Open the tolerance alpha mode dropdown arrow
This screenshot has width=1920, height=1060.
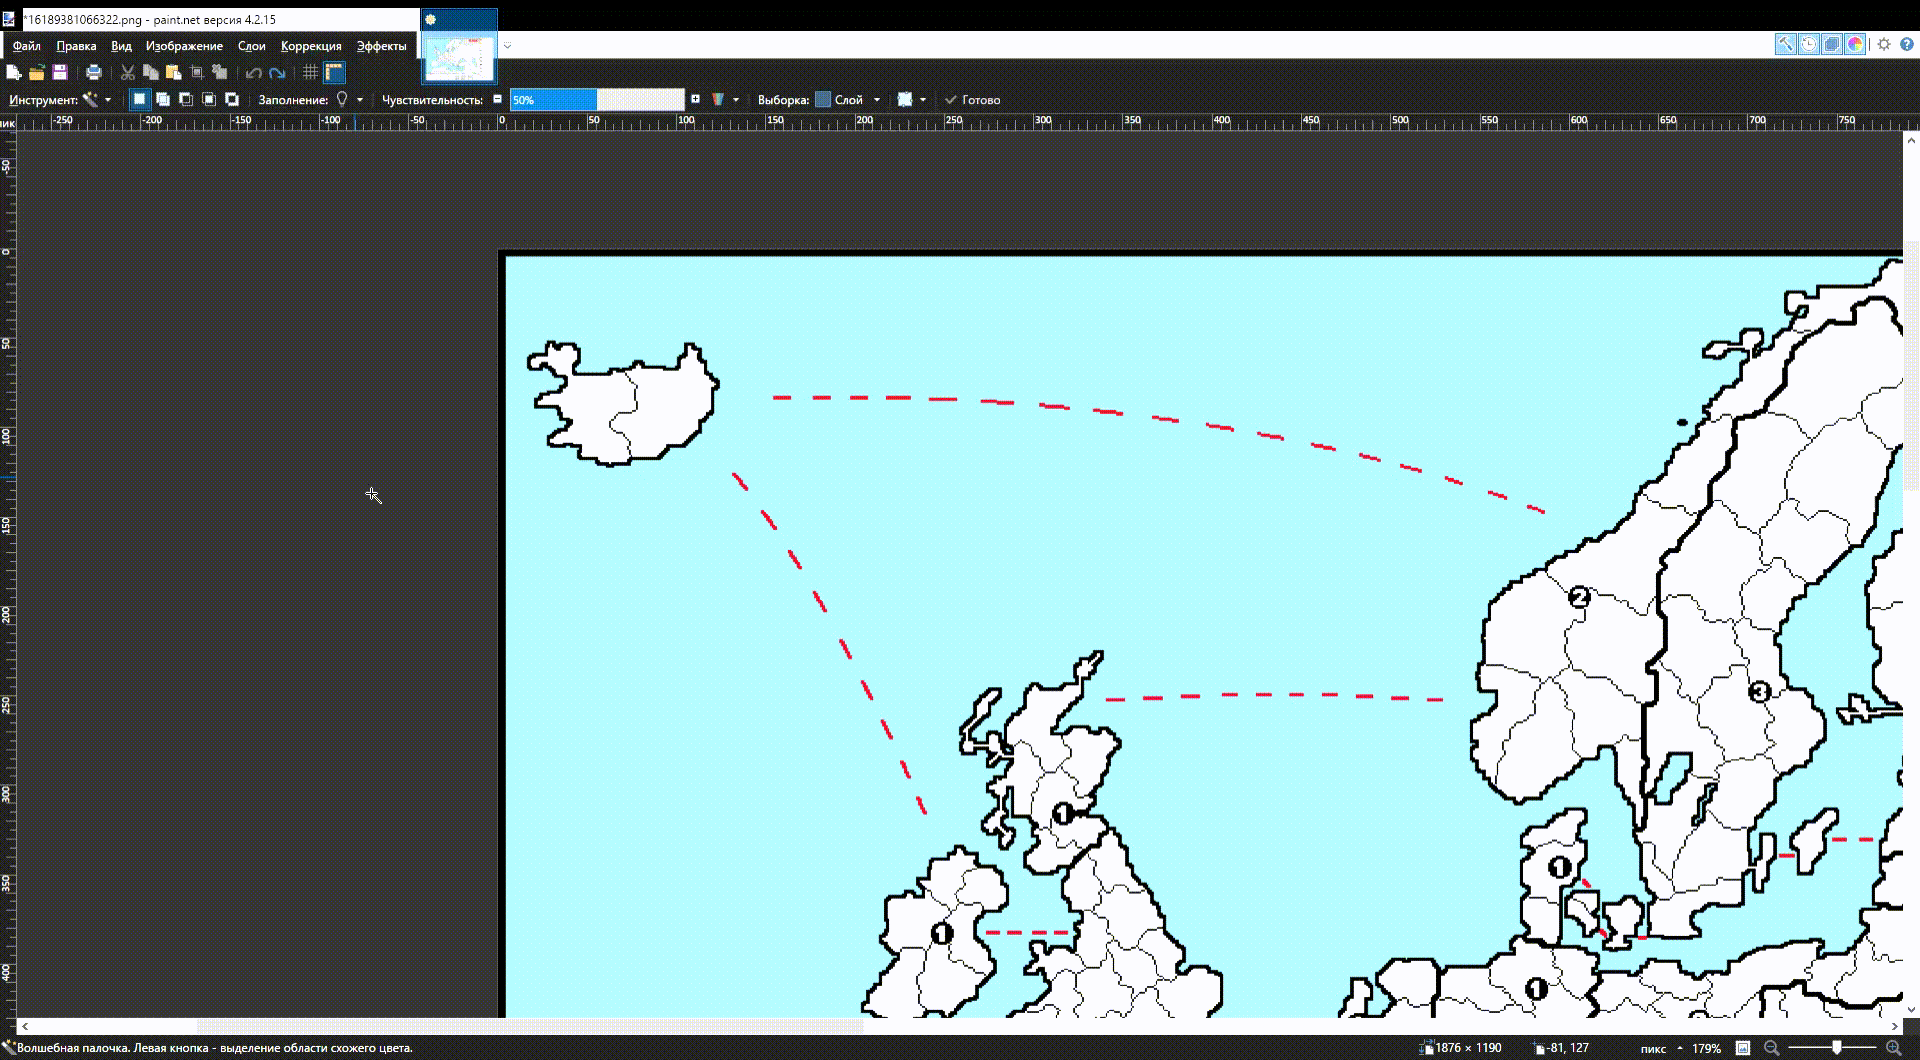736,99
